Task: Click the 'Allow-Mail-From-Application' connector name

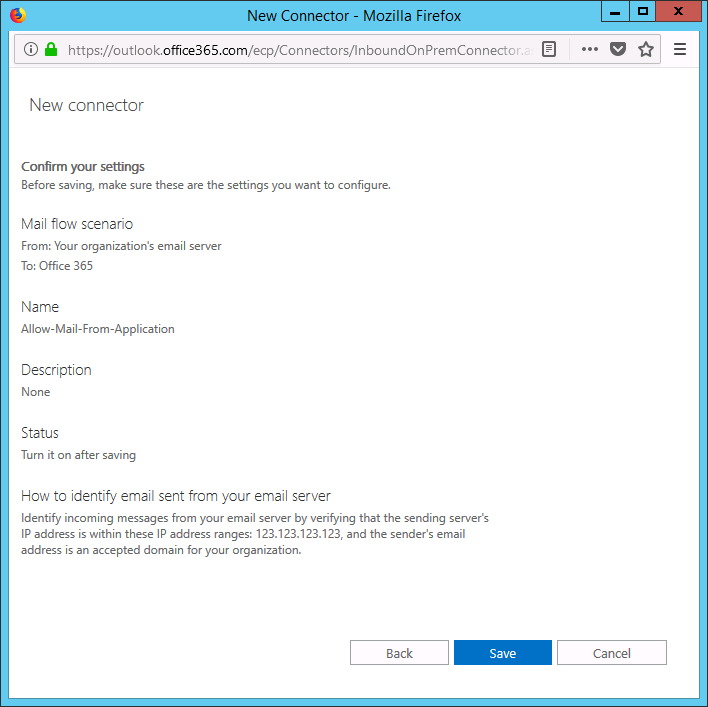Action: point(98,329)
